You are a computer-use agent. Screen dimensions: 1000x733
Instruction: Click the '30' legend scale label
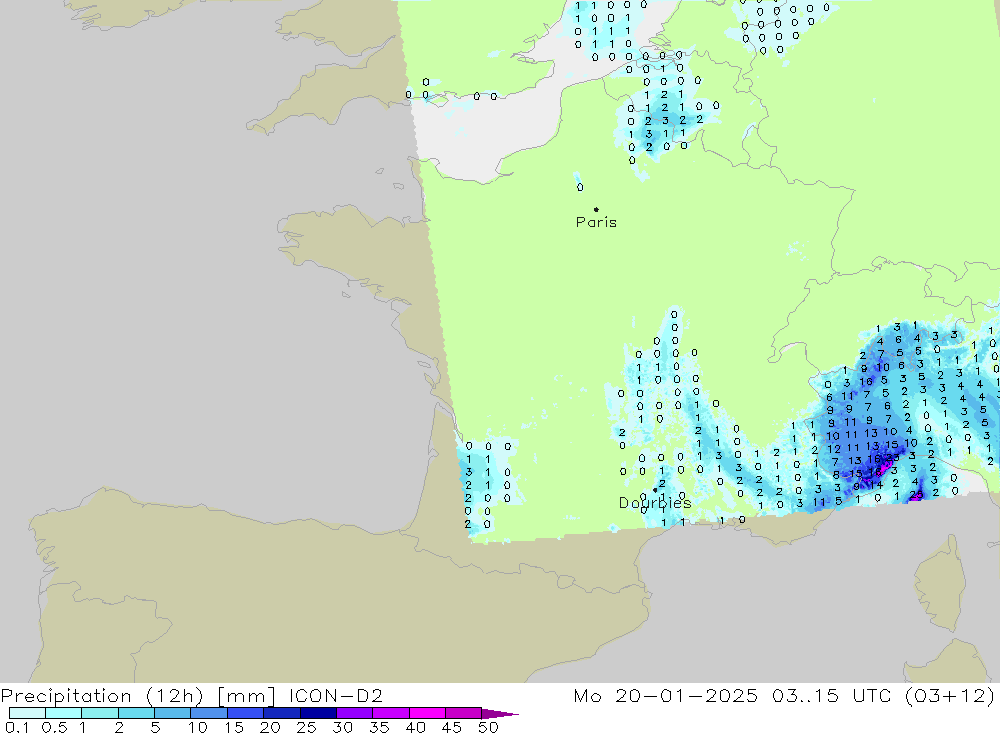click(x=342, y=727)
